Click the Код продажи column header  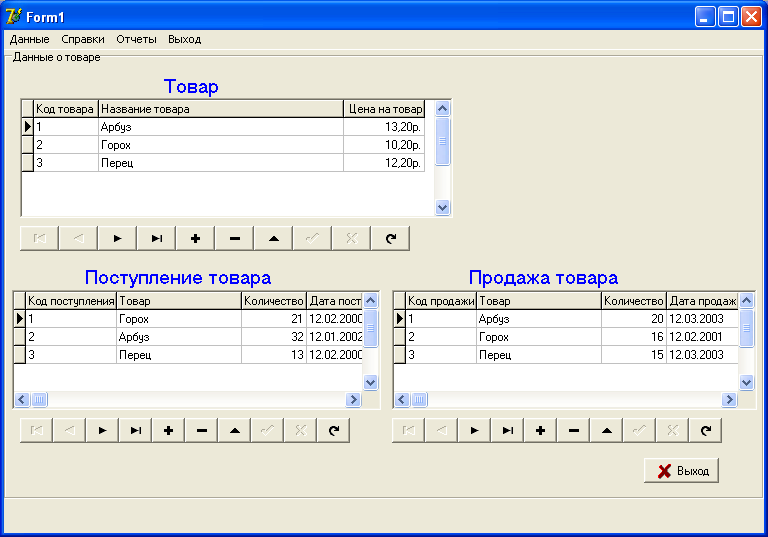(x=441, y=301)
